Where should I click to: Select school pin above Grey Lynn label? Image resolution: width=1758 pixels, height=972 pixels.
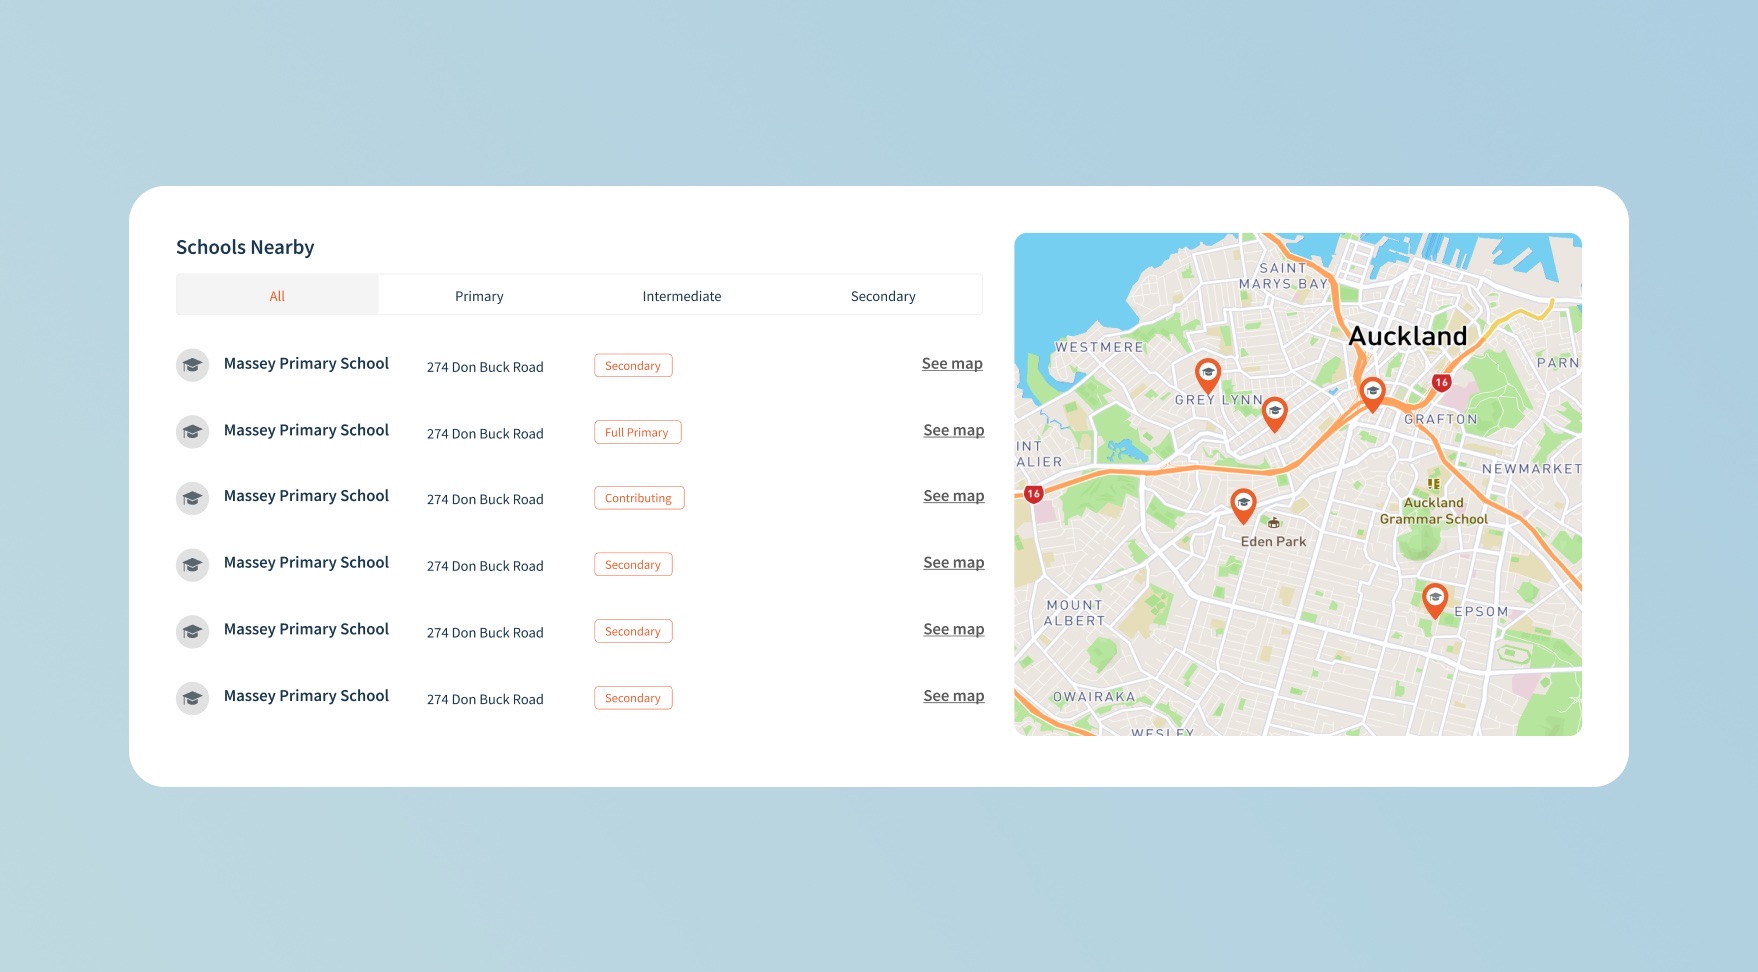coord(1208,375)
